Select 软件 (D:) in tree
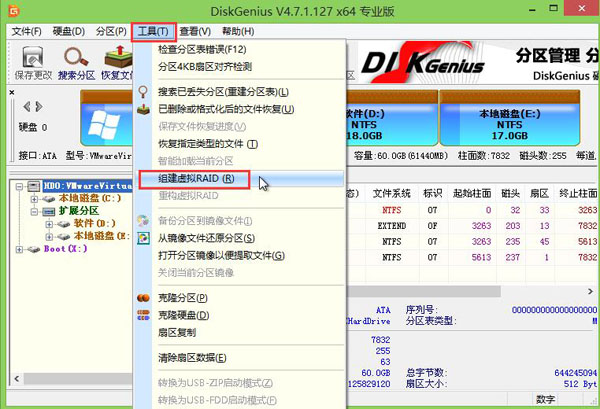 click(x=94, y=223)
